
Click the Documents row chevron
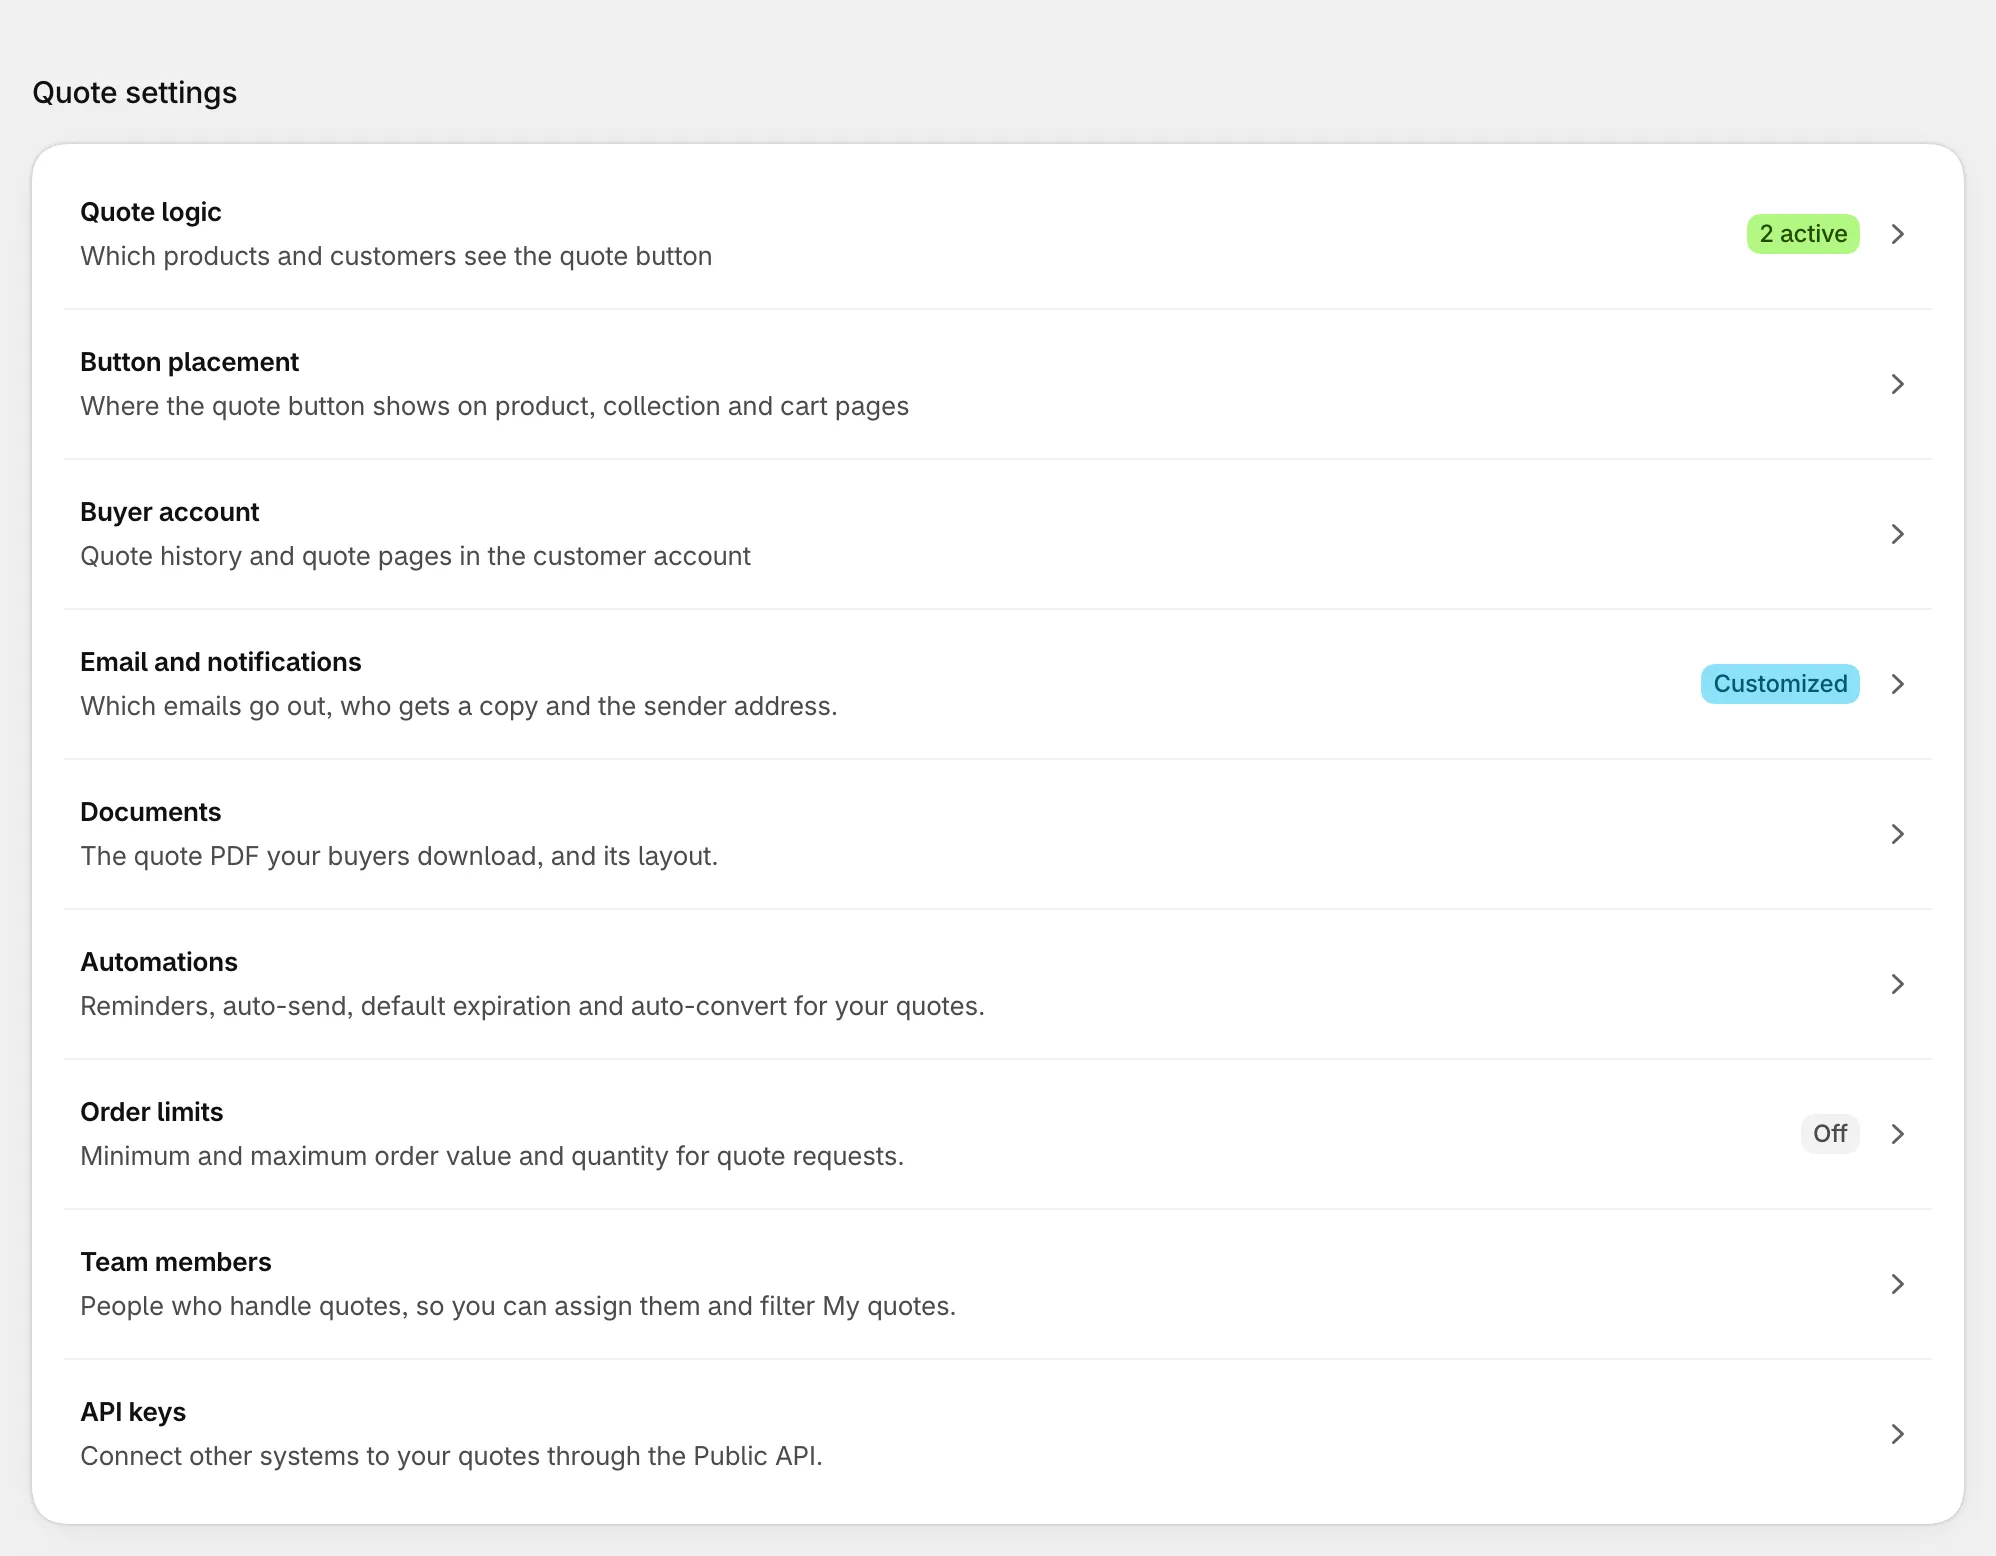pos(1897,834)
